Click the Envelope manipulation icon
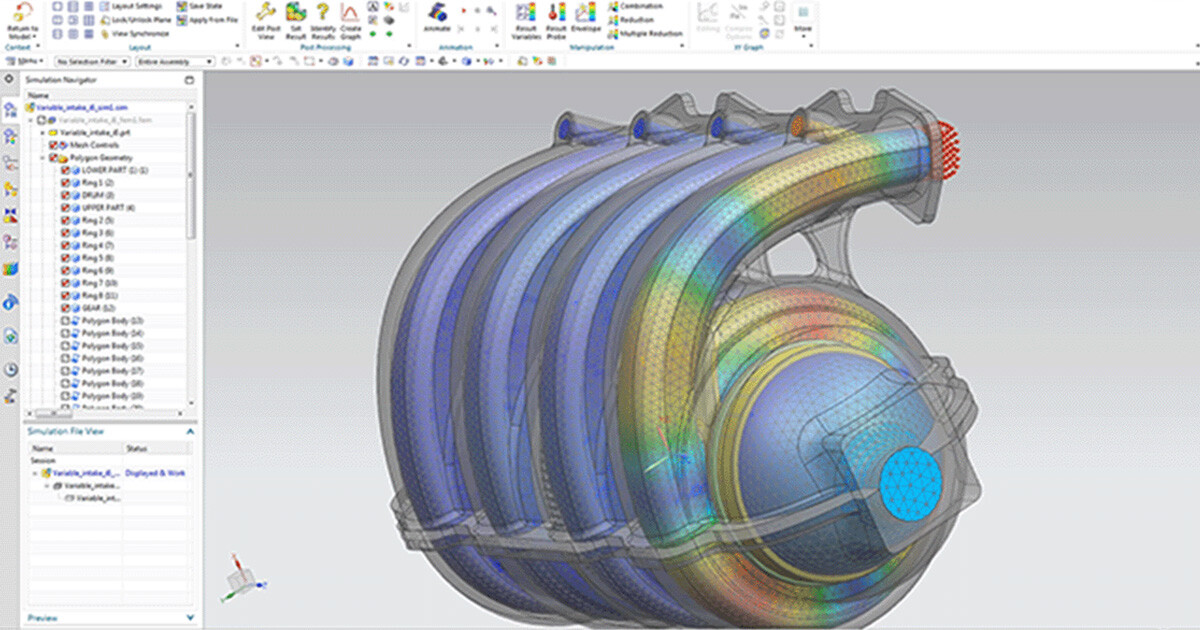Screen dimensions: 1200x630 pos(586,12)
